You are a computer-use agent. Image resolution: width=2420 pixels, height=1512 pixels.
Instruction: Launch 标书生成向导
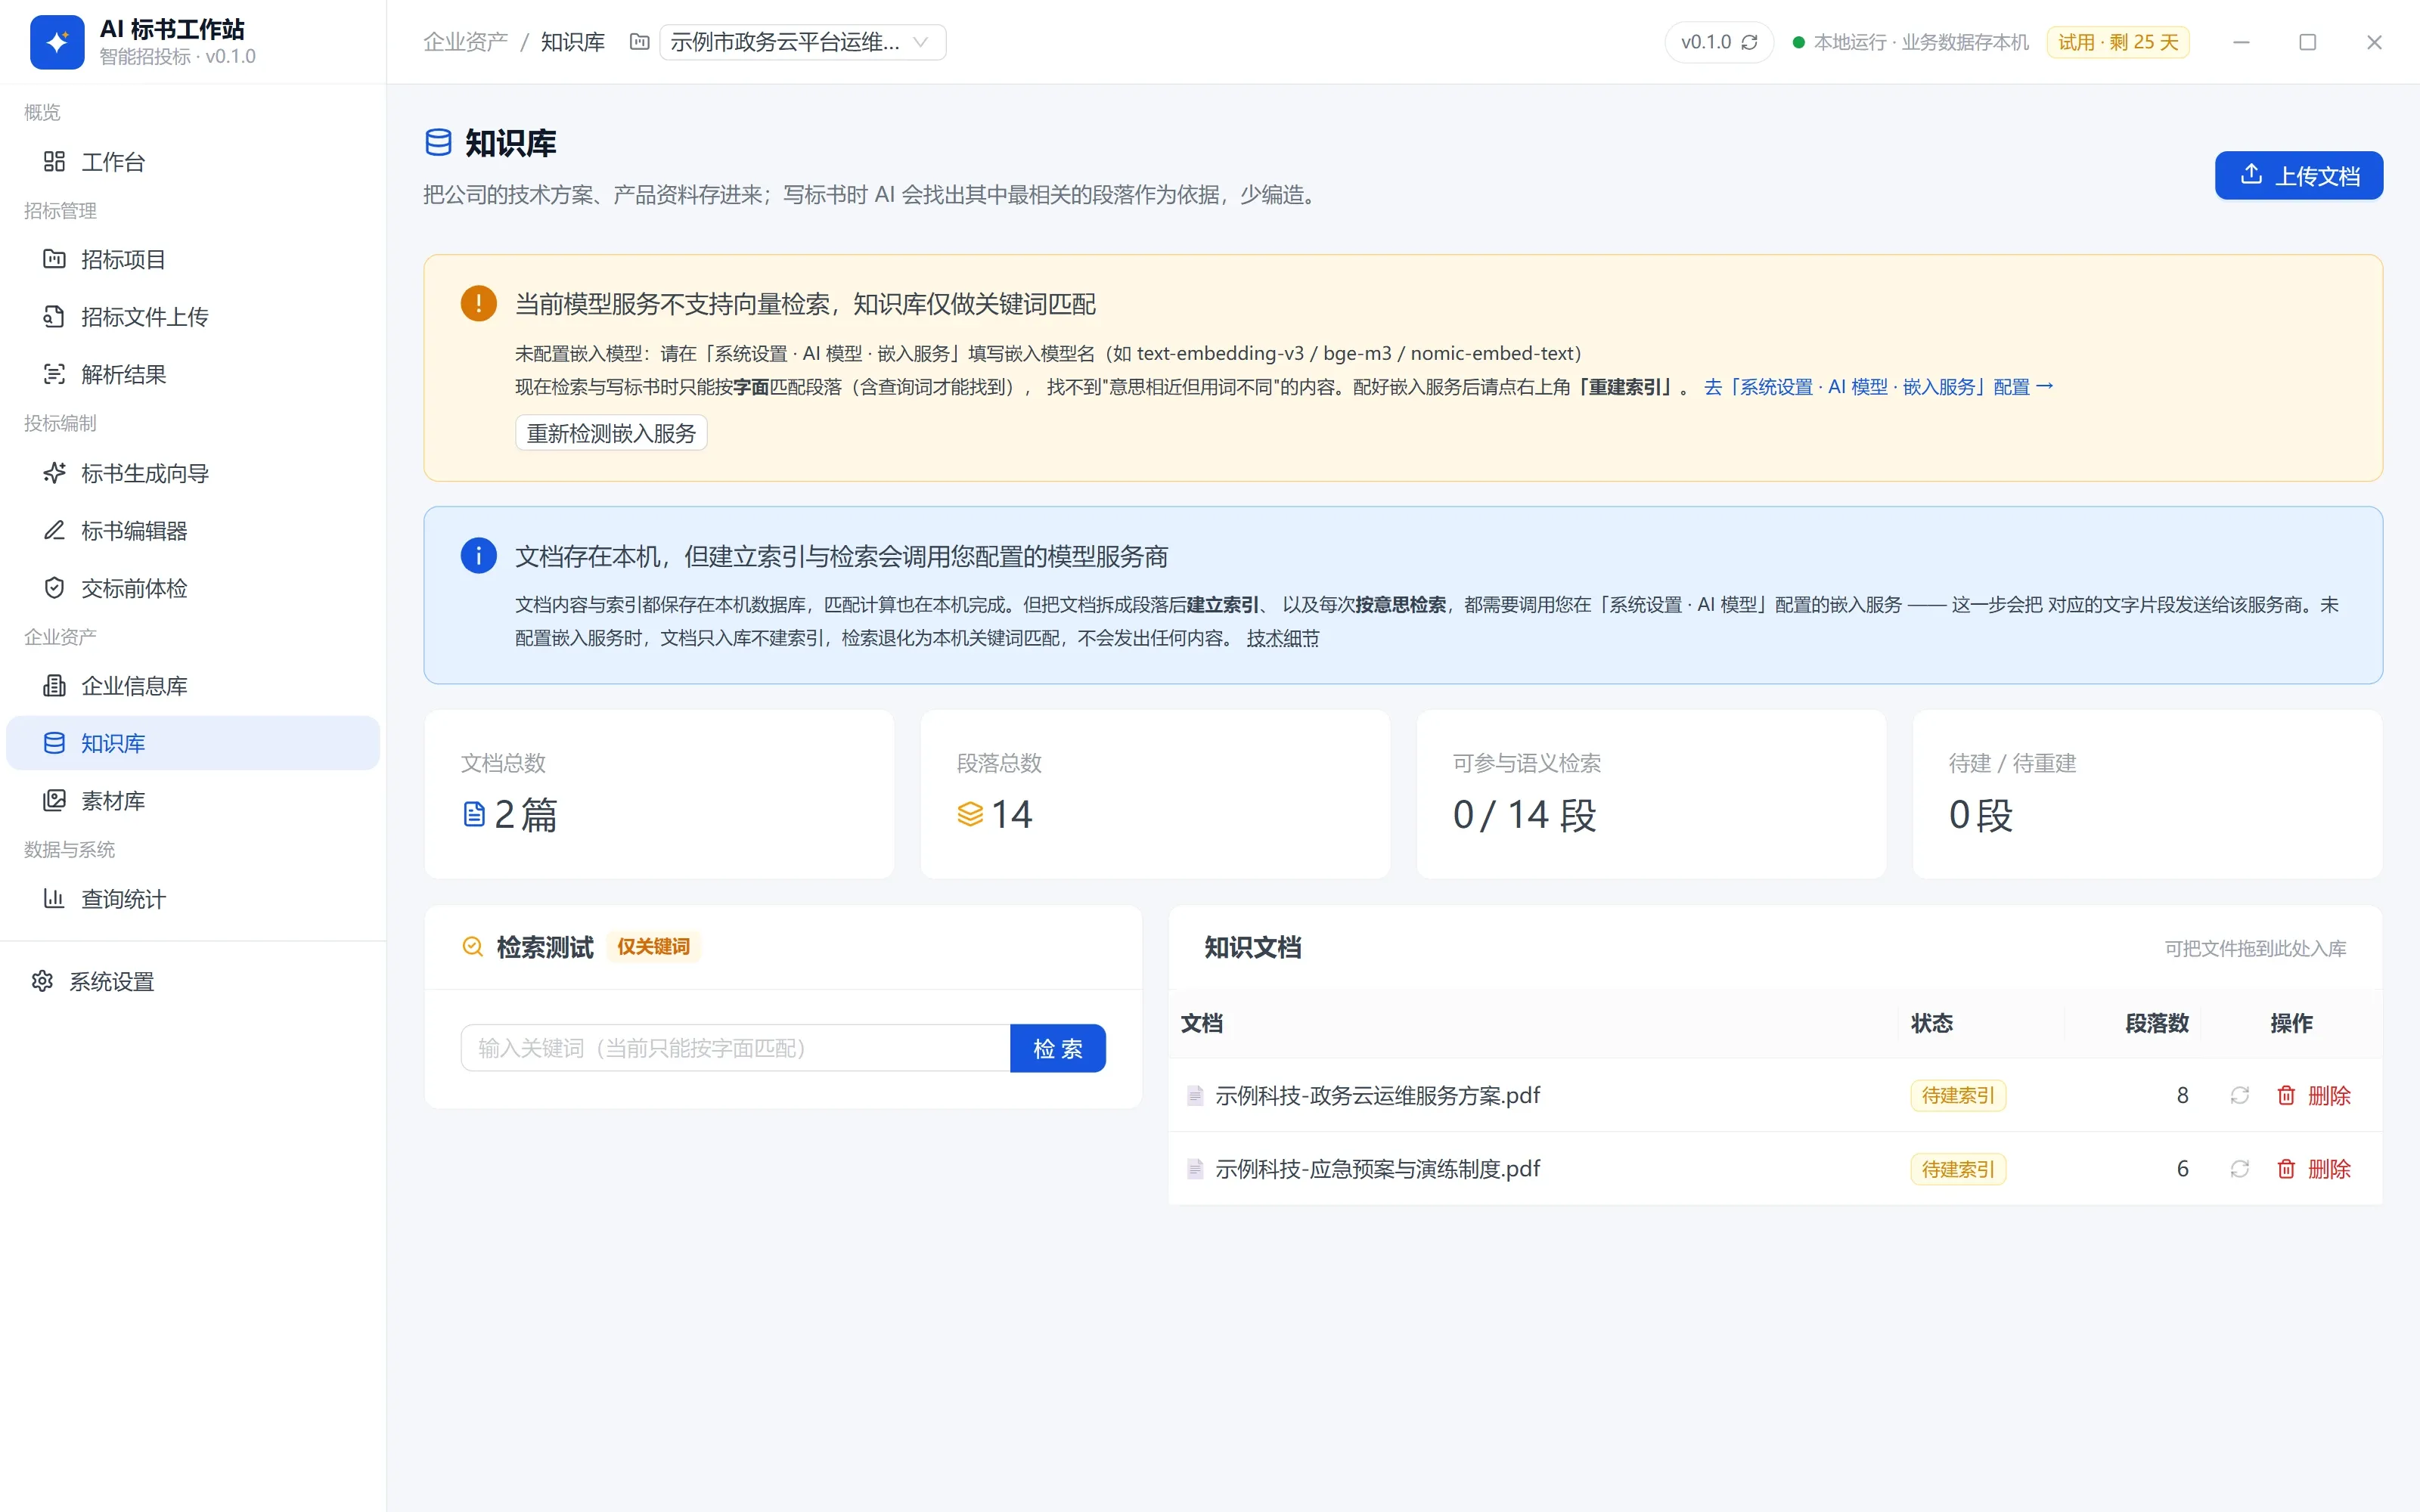[193, 473]
